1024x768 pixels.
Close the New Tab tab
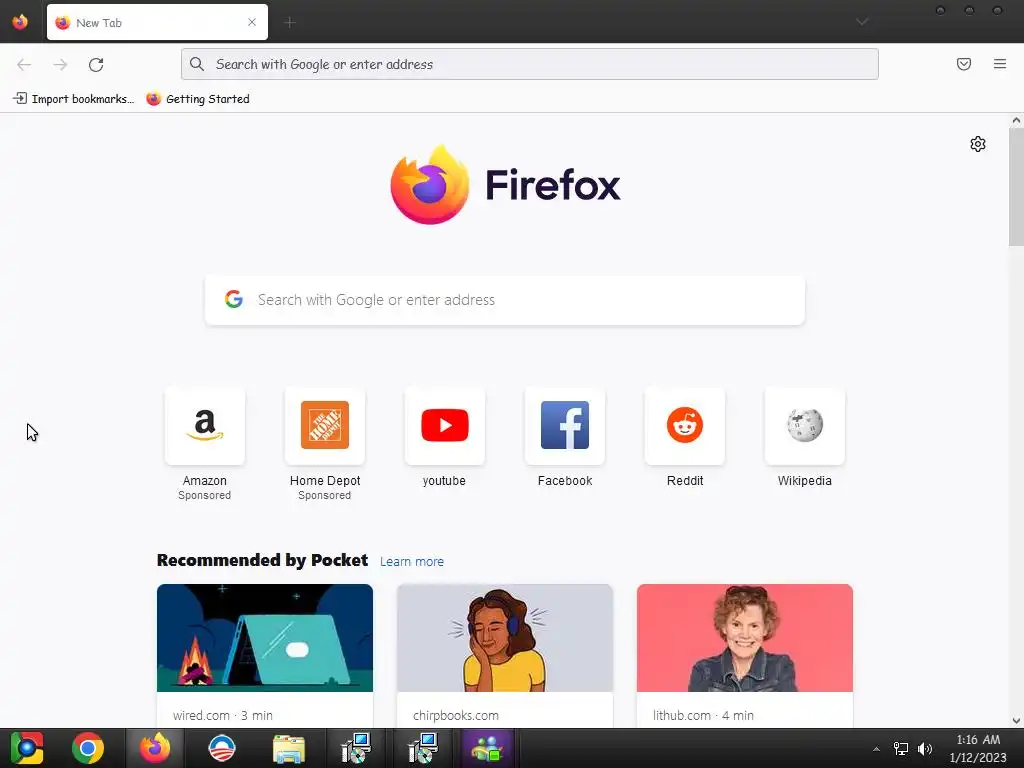coord(252,22)
